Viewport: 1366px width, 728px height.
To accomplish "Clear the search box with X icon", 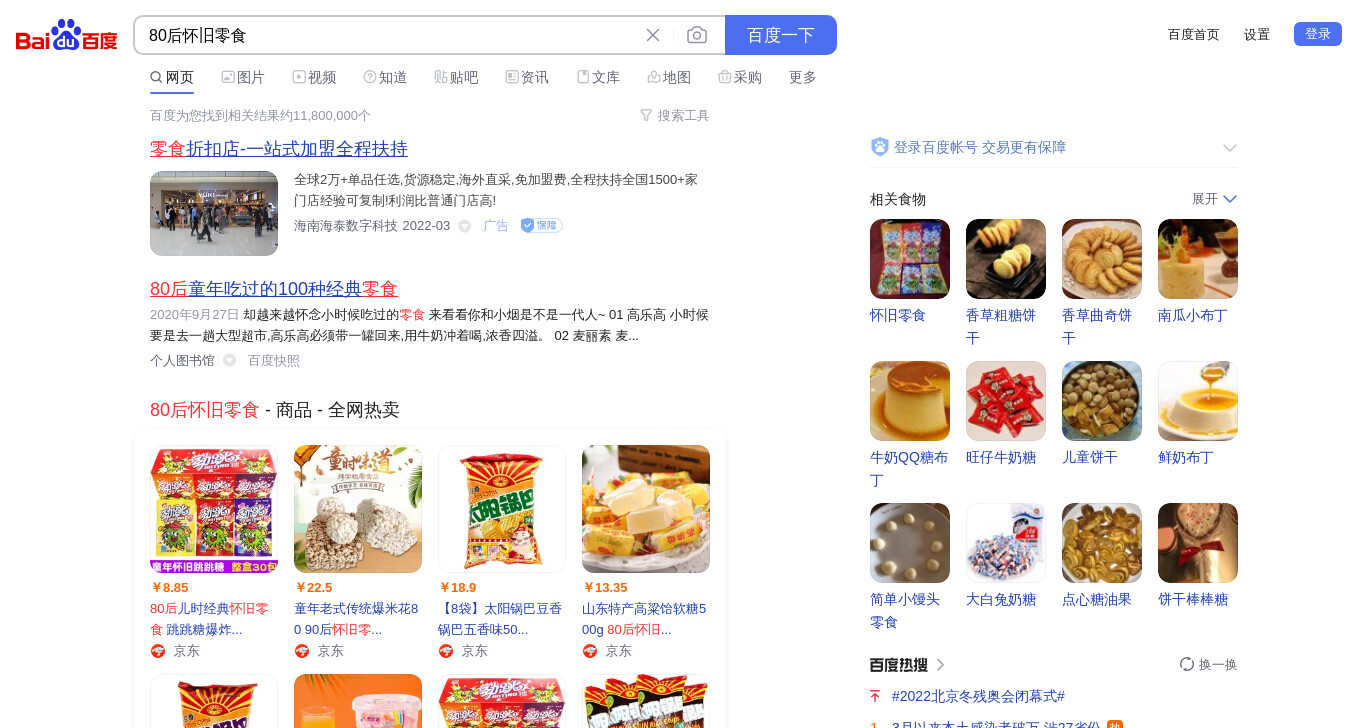I will click(653, 35).
